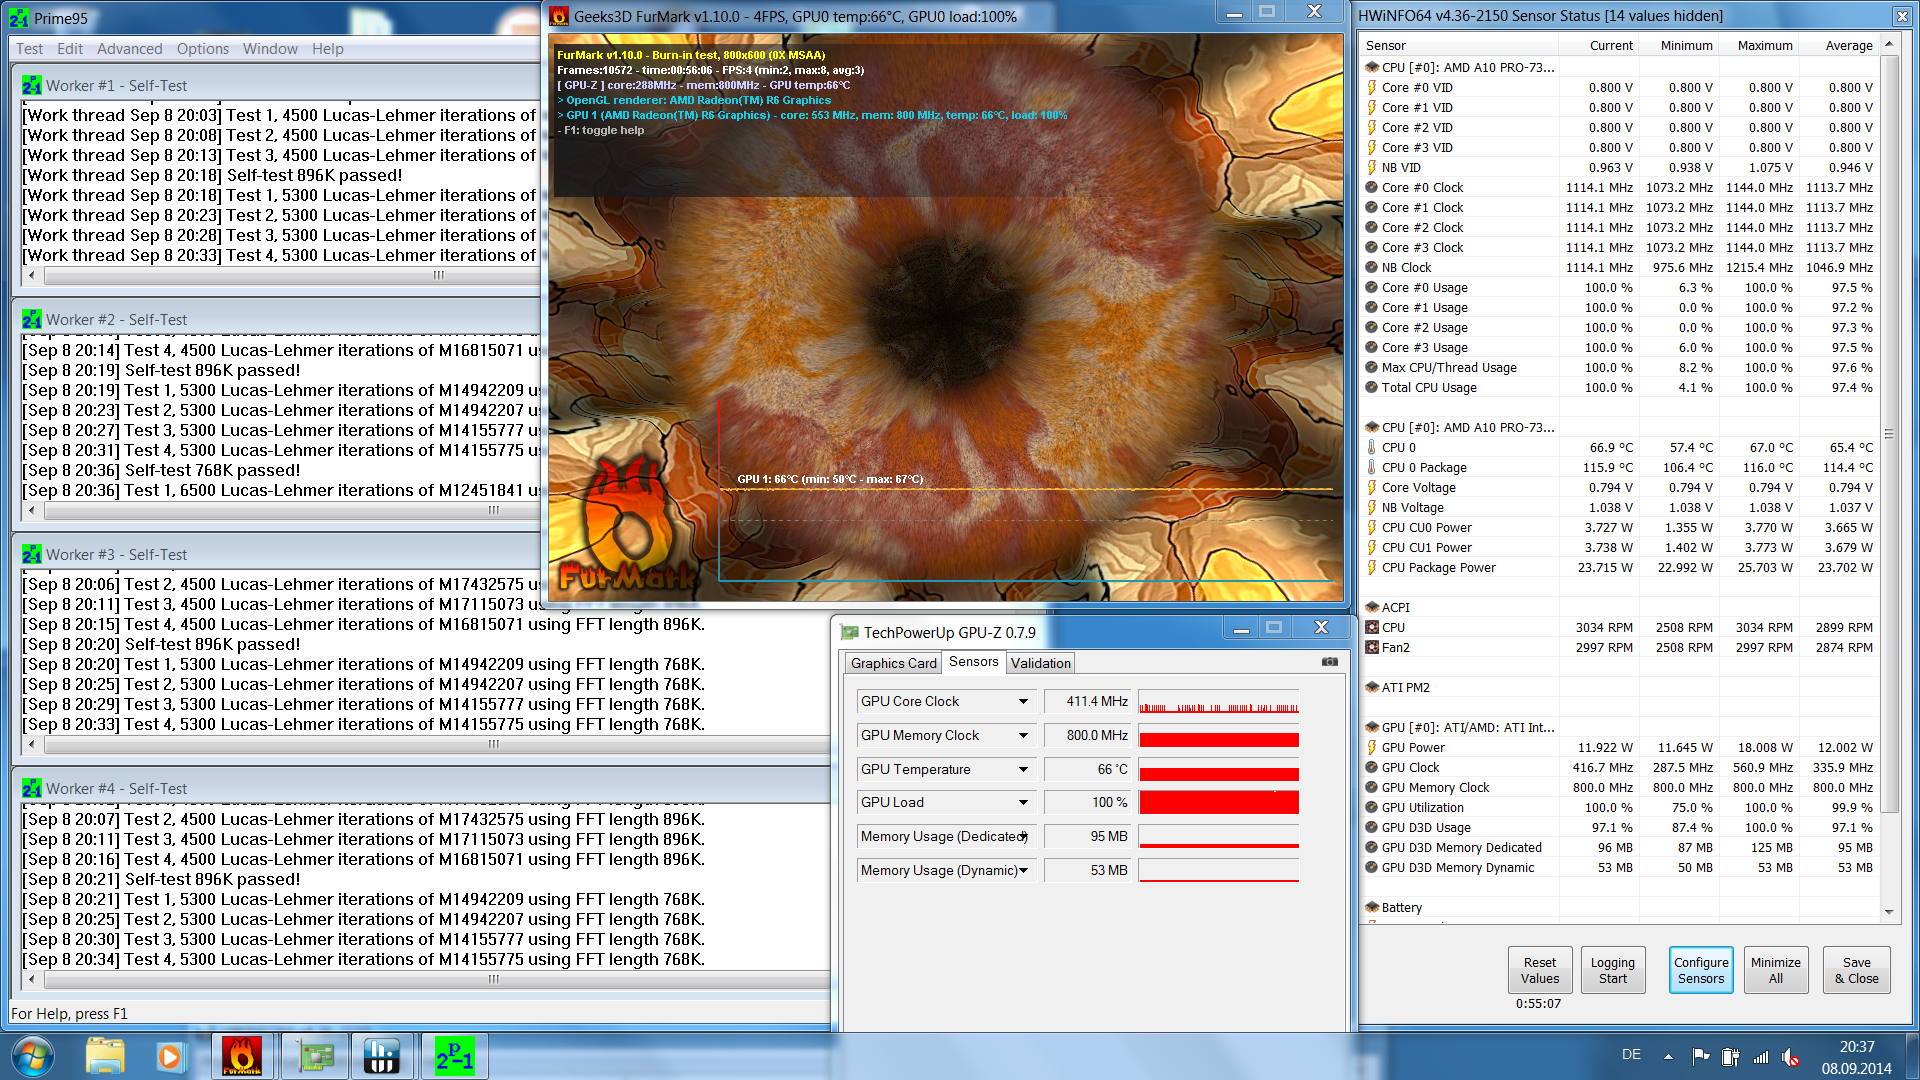Click the lightning icon beside GPU Power
This screenshot has height=1080, width=1920.
click(1372, 748)
